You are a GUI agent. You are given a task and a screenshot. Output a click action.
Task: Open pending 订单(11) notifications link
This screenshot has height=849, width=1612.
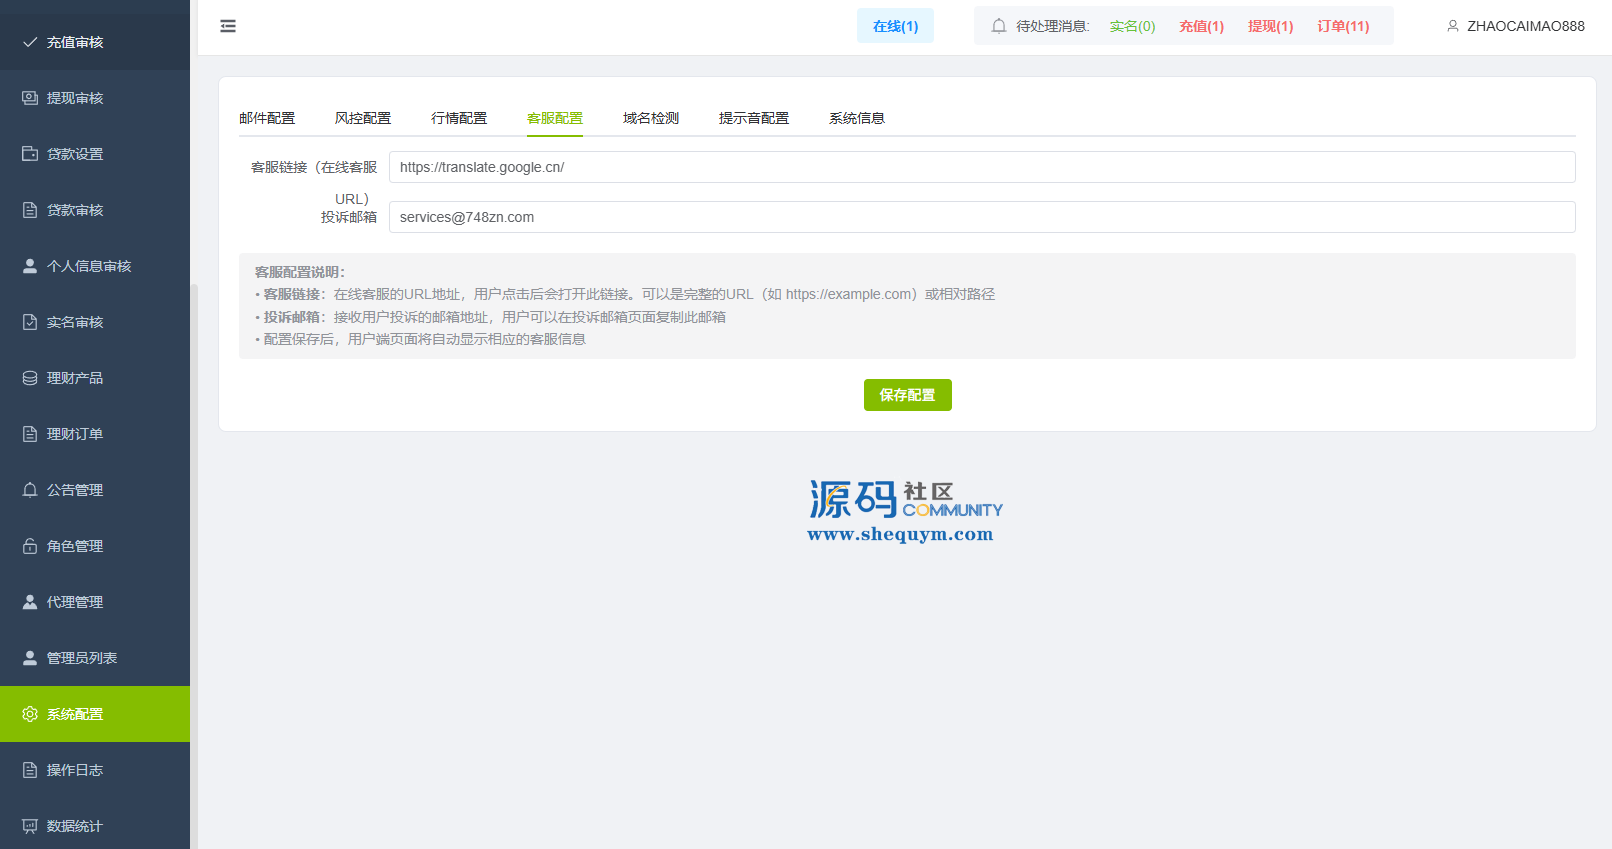coord(1343,26)
